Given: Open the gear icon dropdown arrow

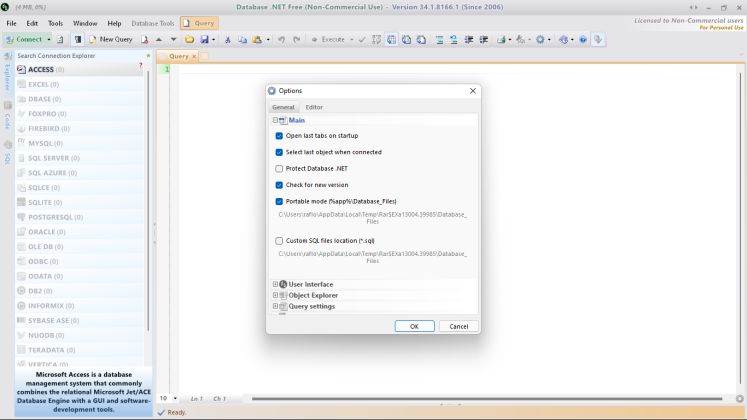Looking at the screenshot, I should (x=549, y=40).
